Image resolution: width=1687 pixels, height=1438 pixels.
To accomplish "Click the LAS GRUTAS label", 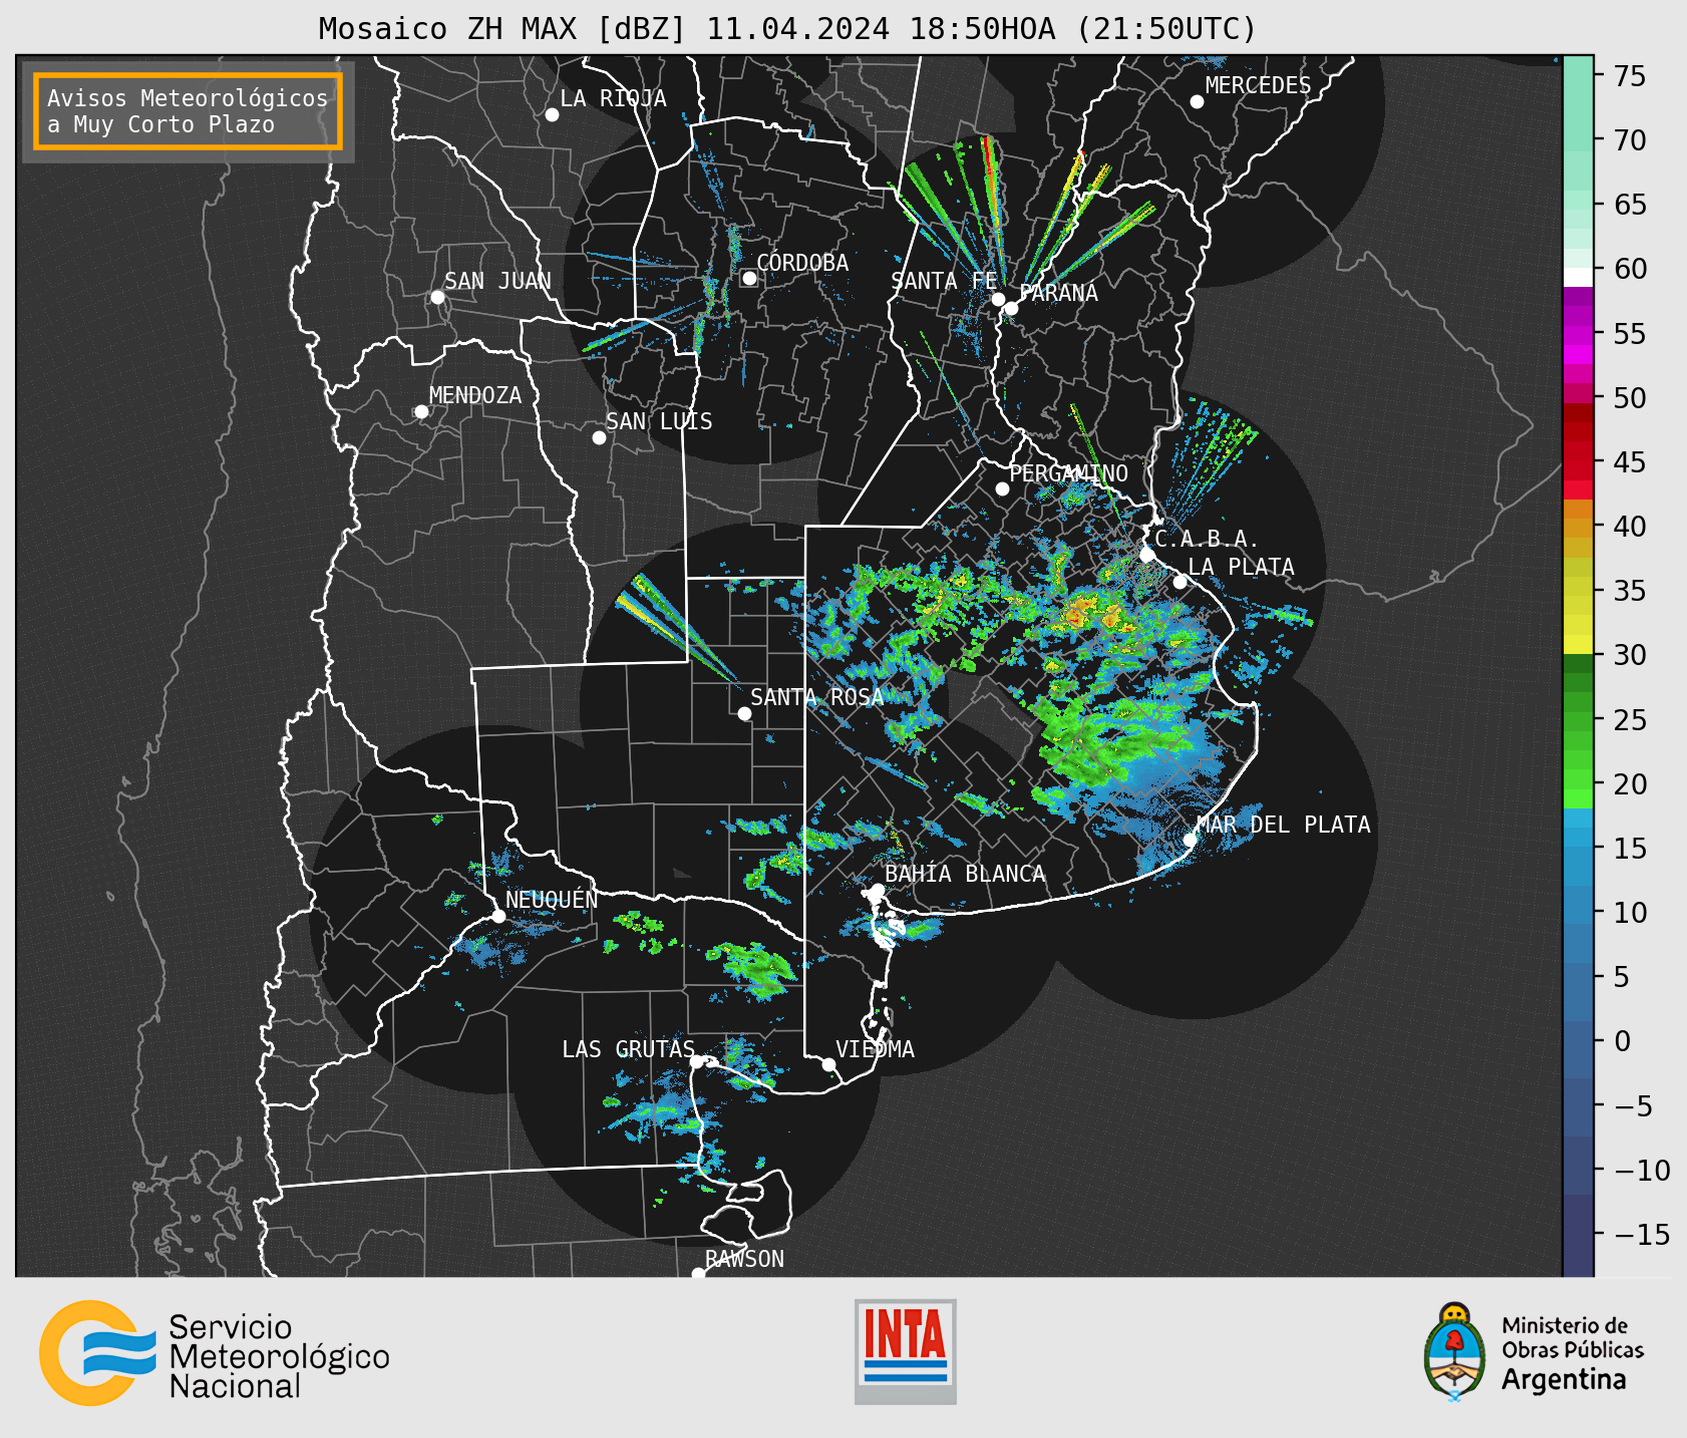I will tap(628, 1049).
